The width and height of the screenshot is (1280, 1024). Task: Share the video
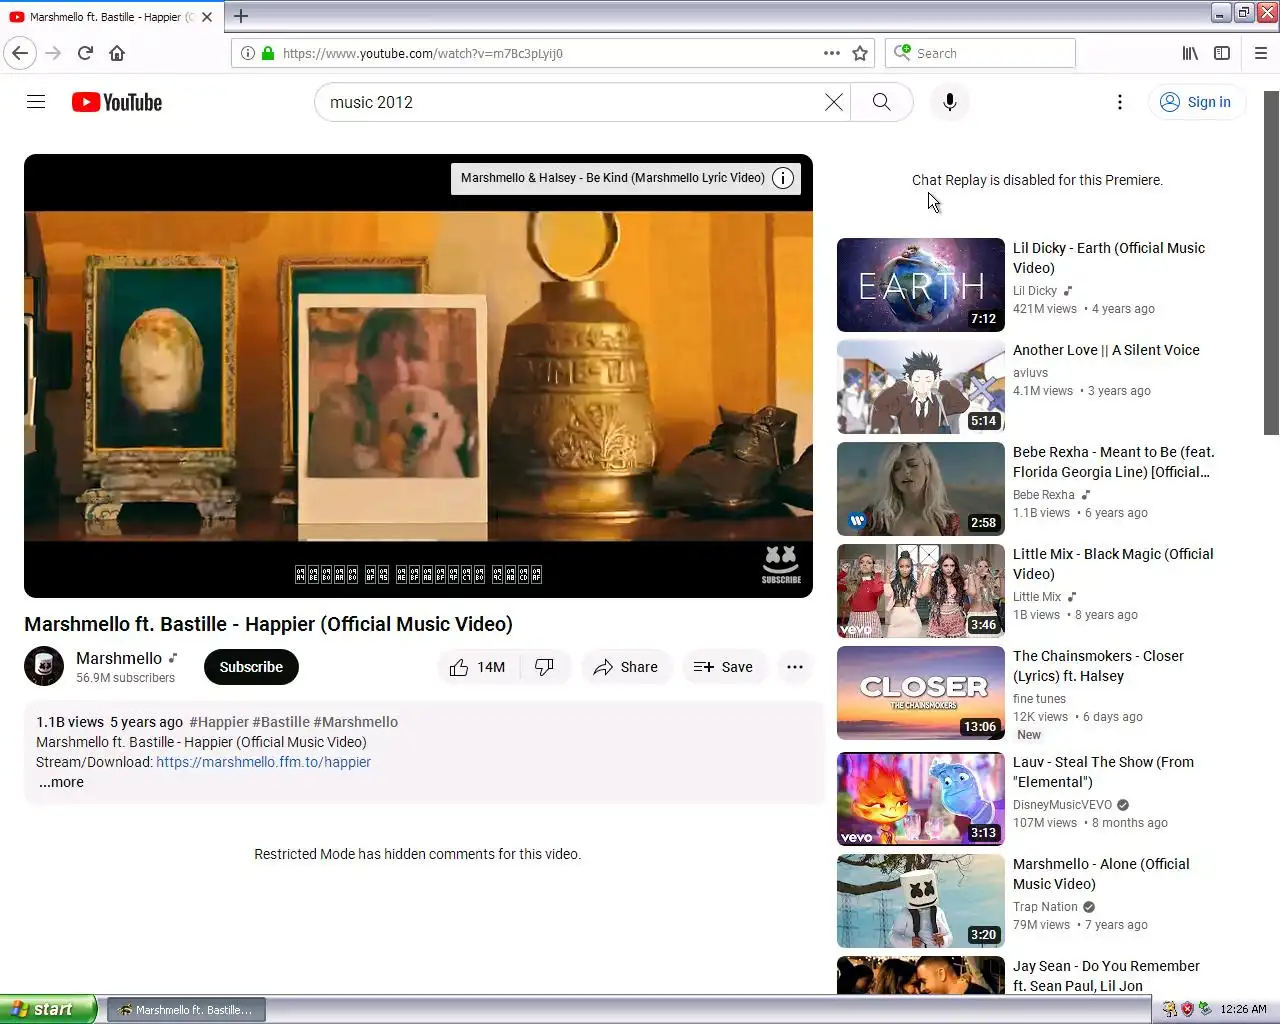(x=625, y=667)
